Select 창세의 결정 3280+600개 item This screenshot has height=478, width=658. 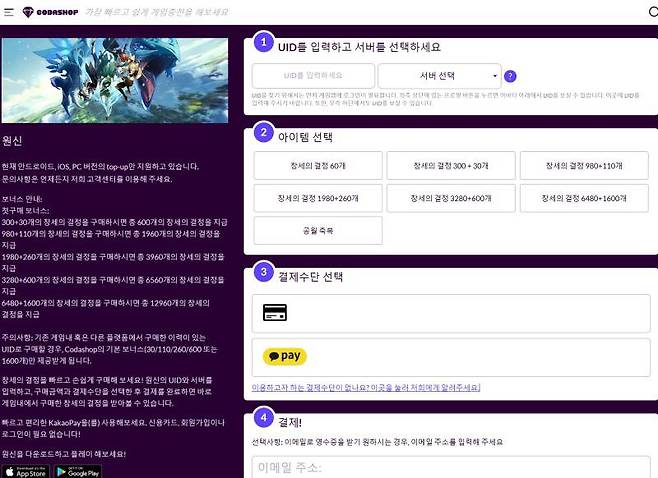(451, 198)
